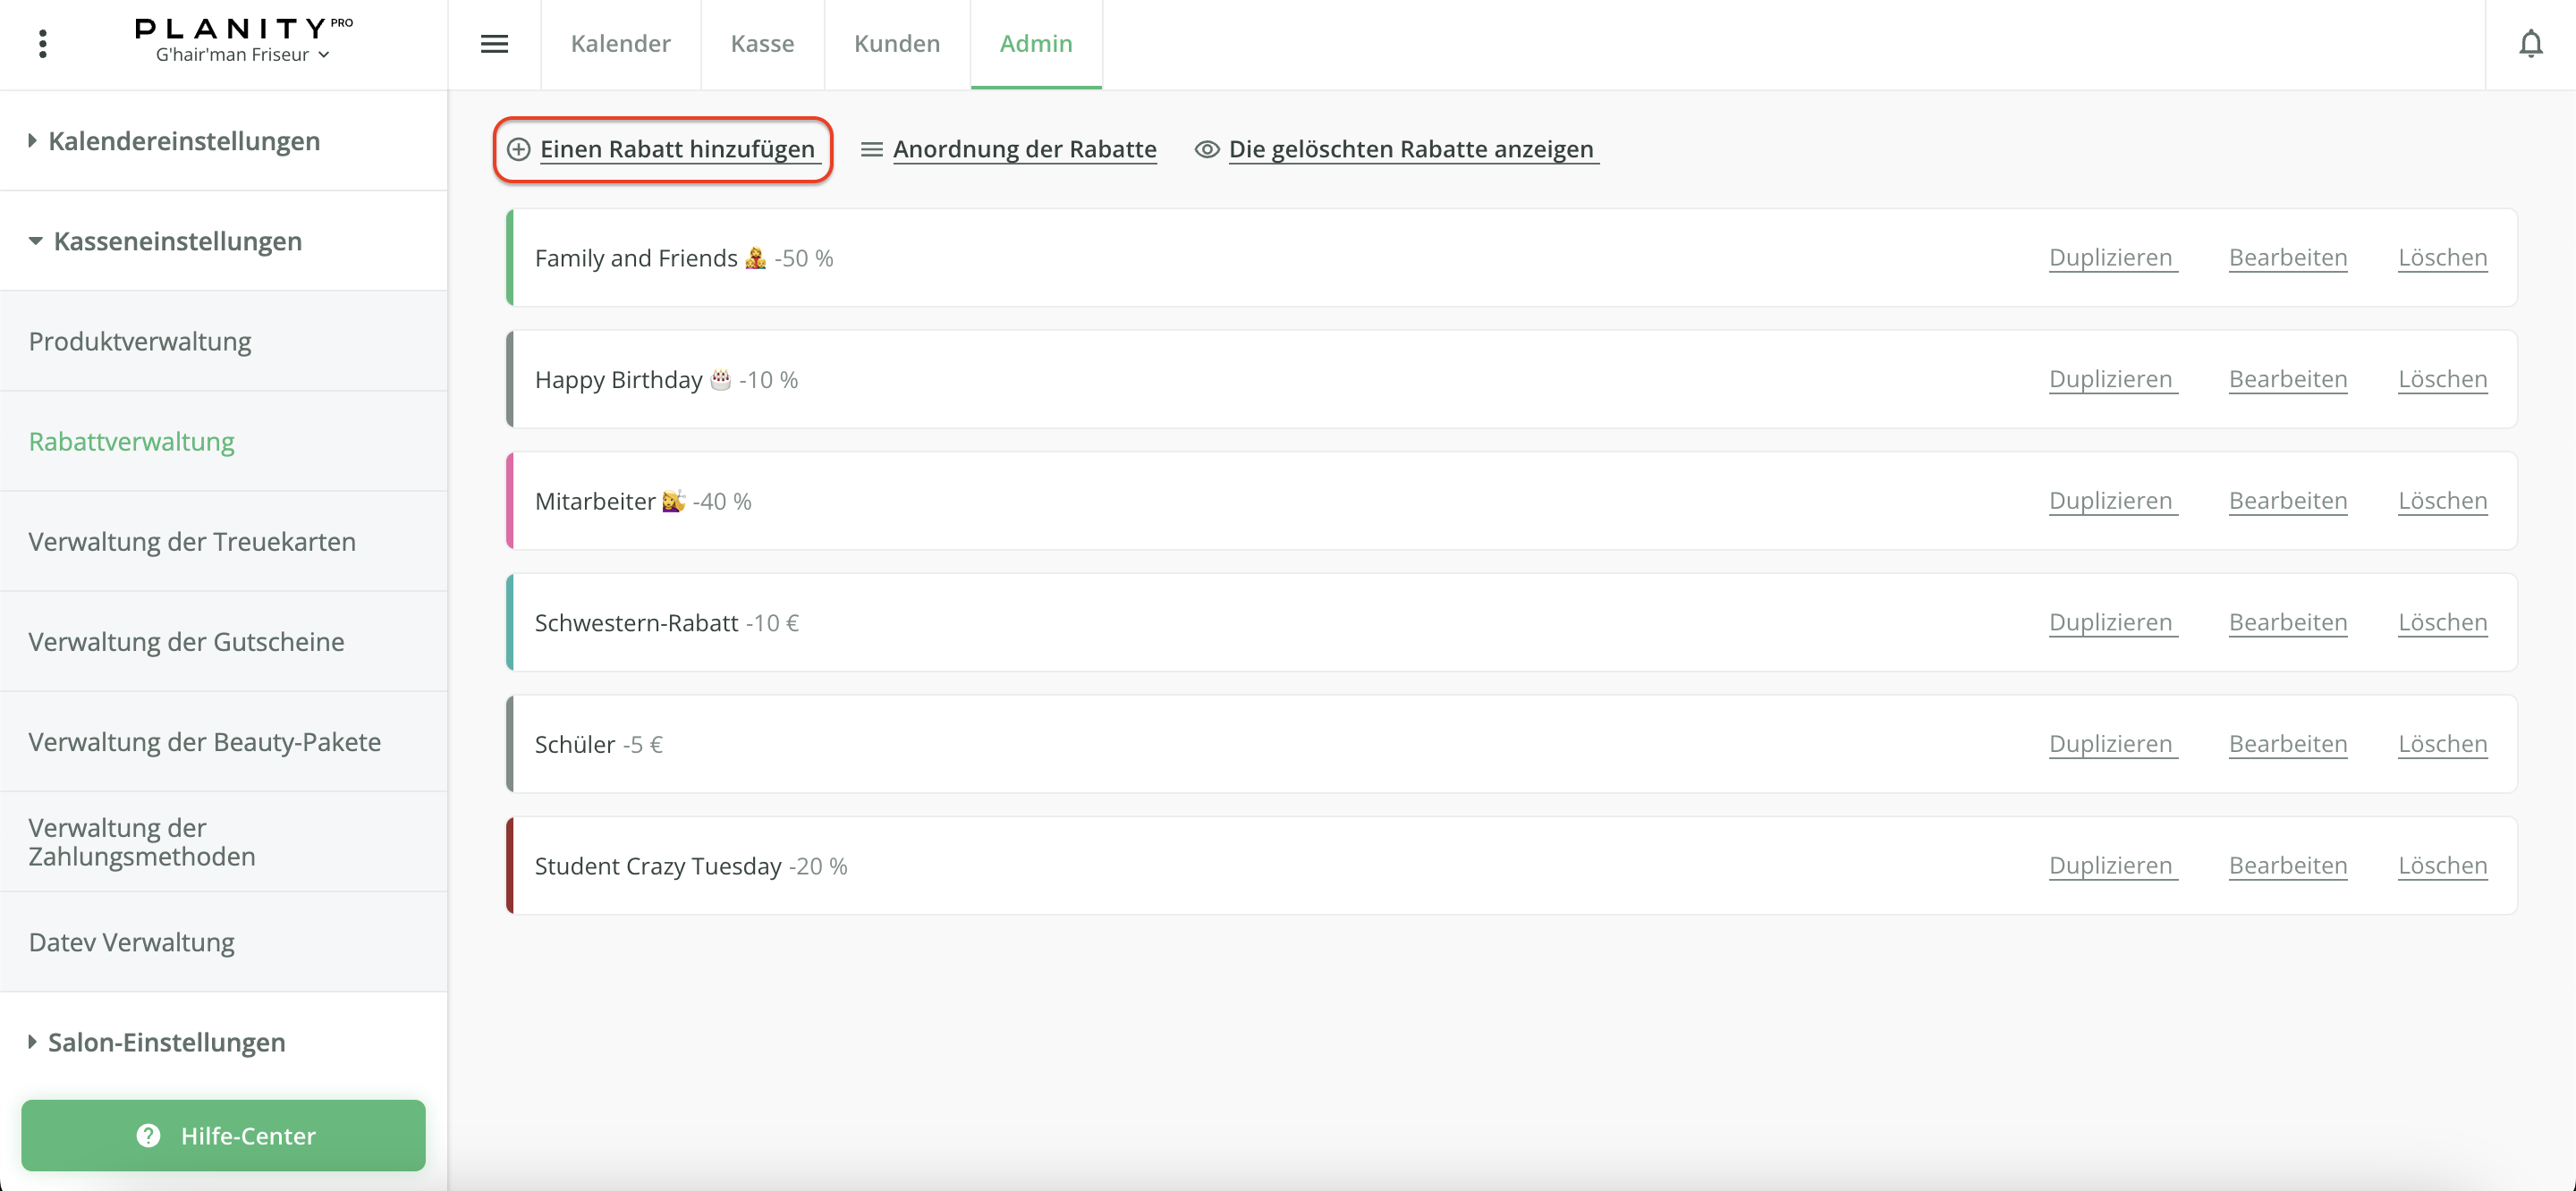Screen dimensions: 2576x1191
Task: Click the three-dot vertical menu icon
Action: pyautogui.click(x=42, y=44)
